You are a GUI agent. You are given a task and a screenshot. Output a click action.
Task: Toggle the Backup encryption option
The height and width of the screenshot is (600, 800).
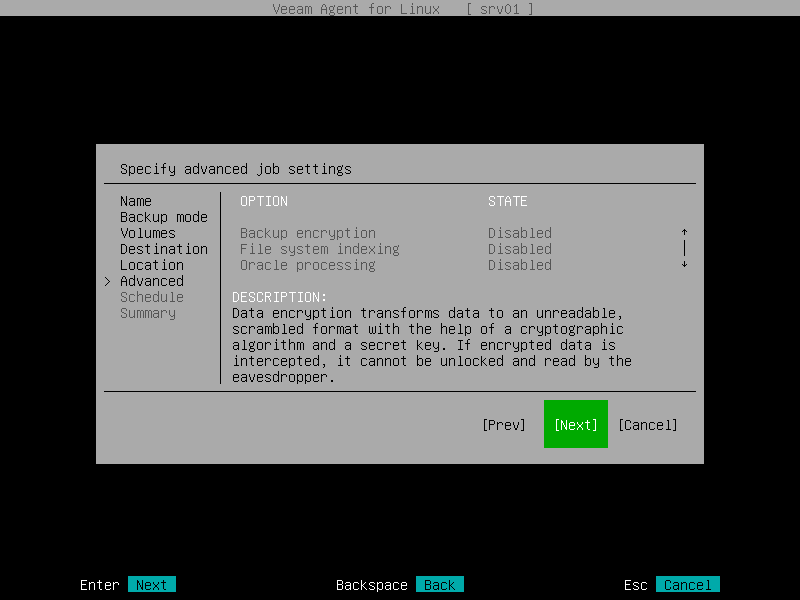308,233
